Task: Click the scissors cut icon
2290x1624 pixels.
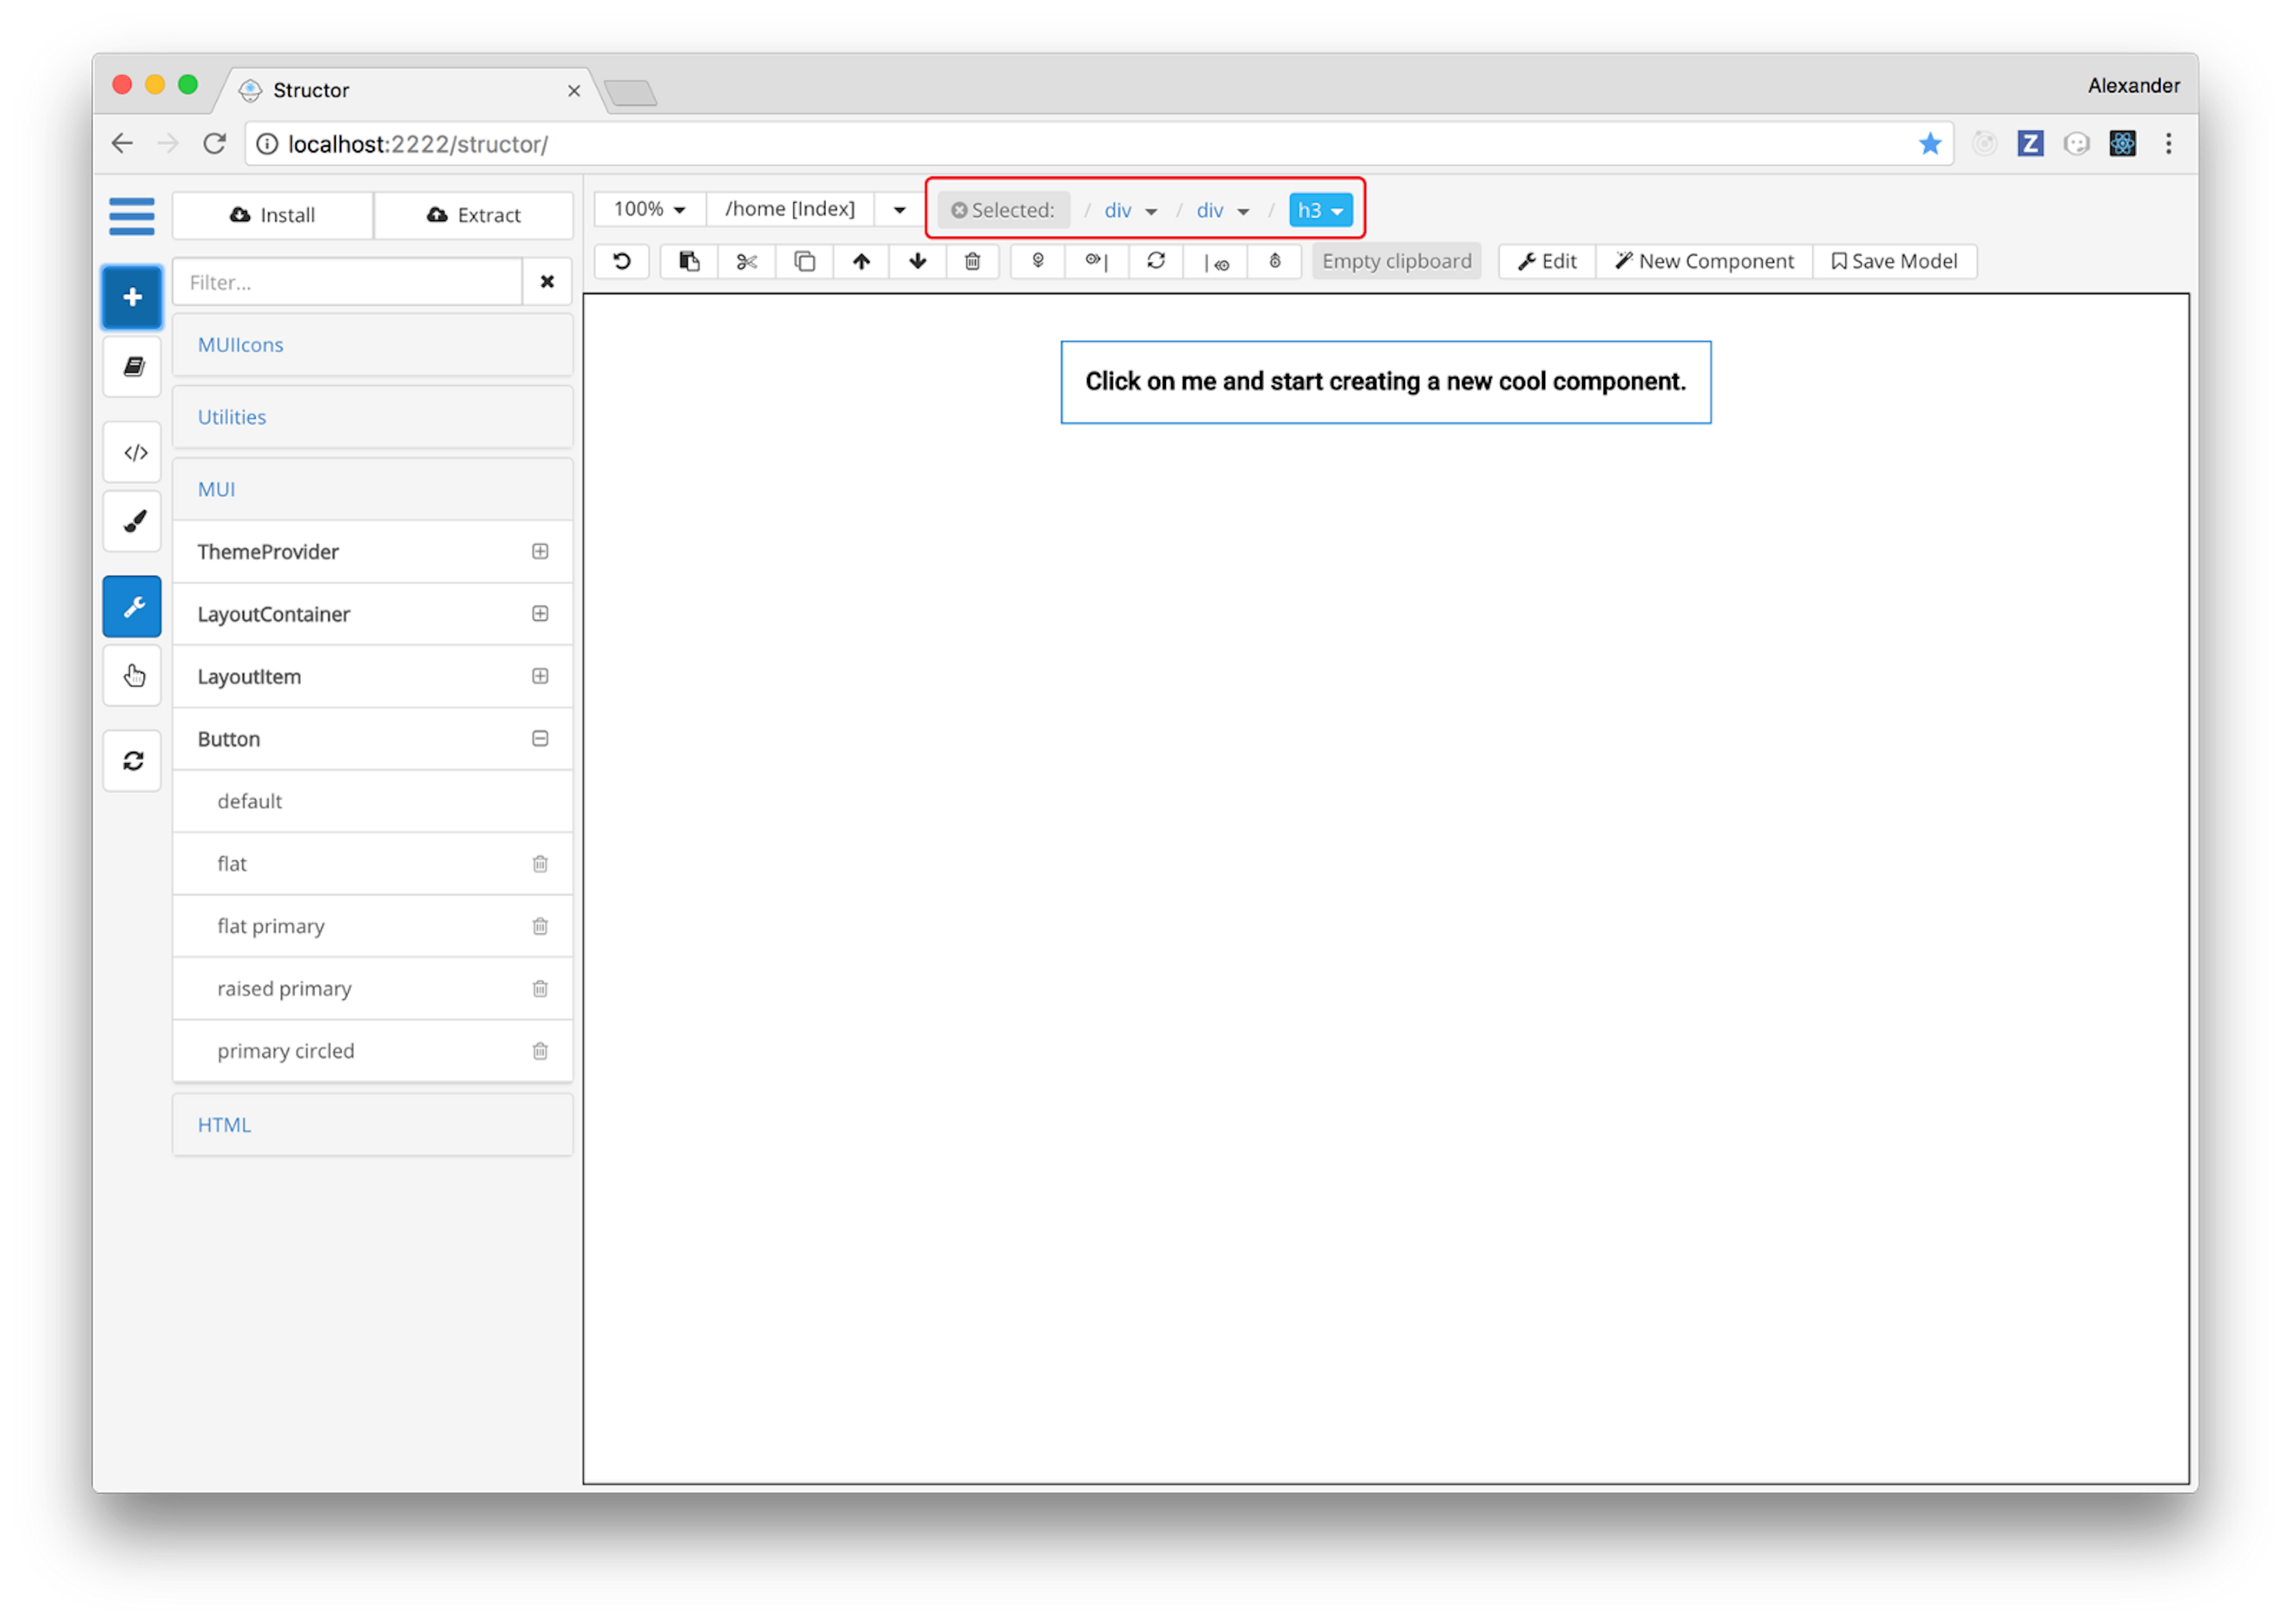Action: tap(746, 261)
